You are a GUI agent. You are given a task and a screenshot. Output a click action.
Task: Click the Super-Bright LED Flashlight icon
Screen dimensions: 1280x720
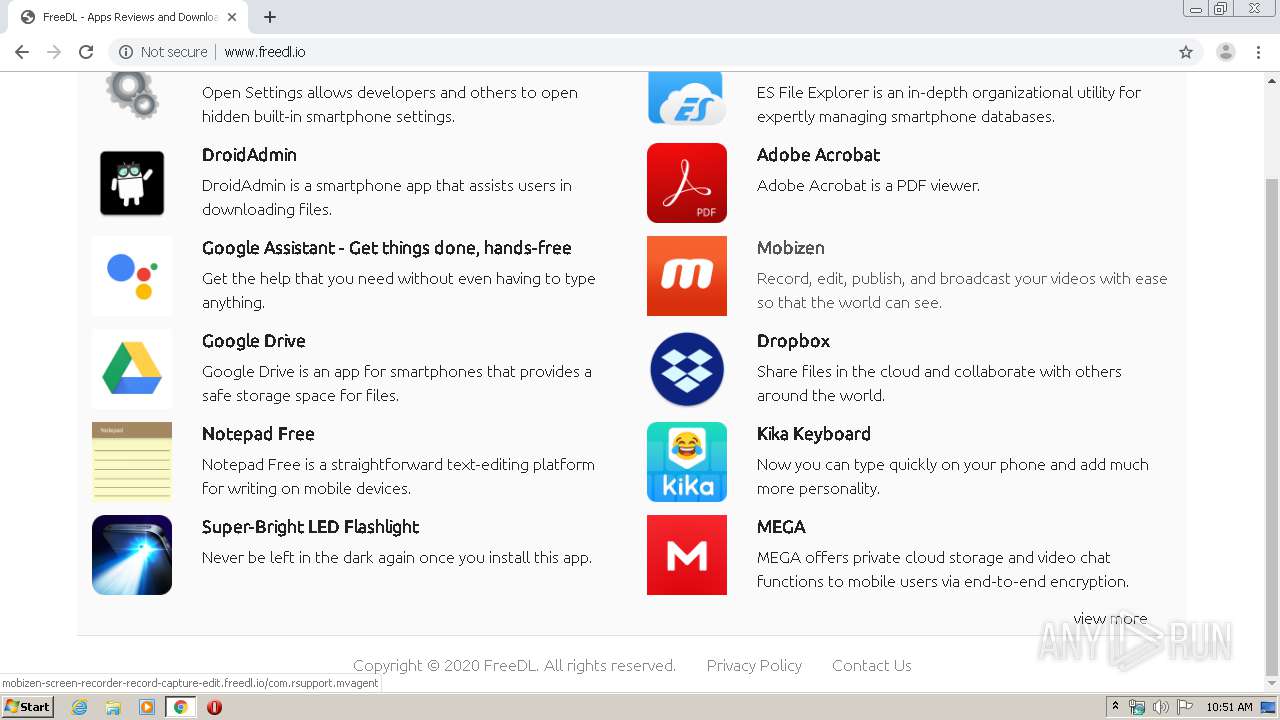point(132,555)
